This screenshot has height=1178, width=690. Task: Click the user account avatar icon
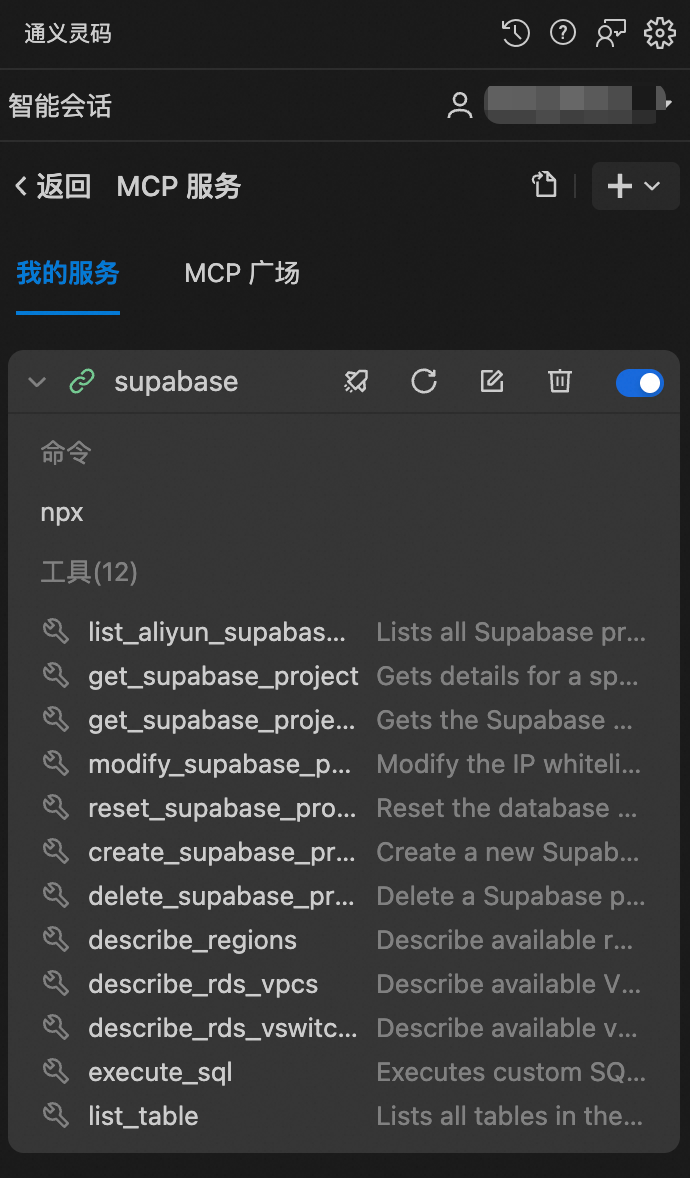point(460,106)
